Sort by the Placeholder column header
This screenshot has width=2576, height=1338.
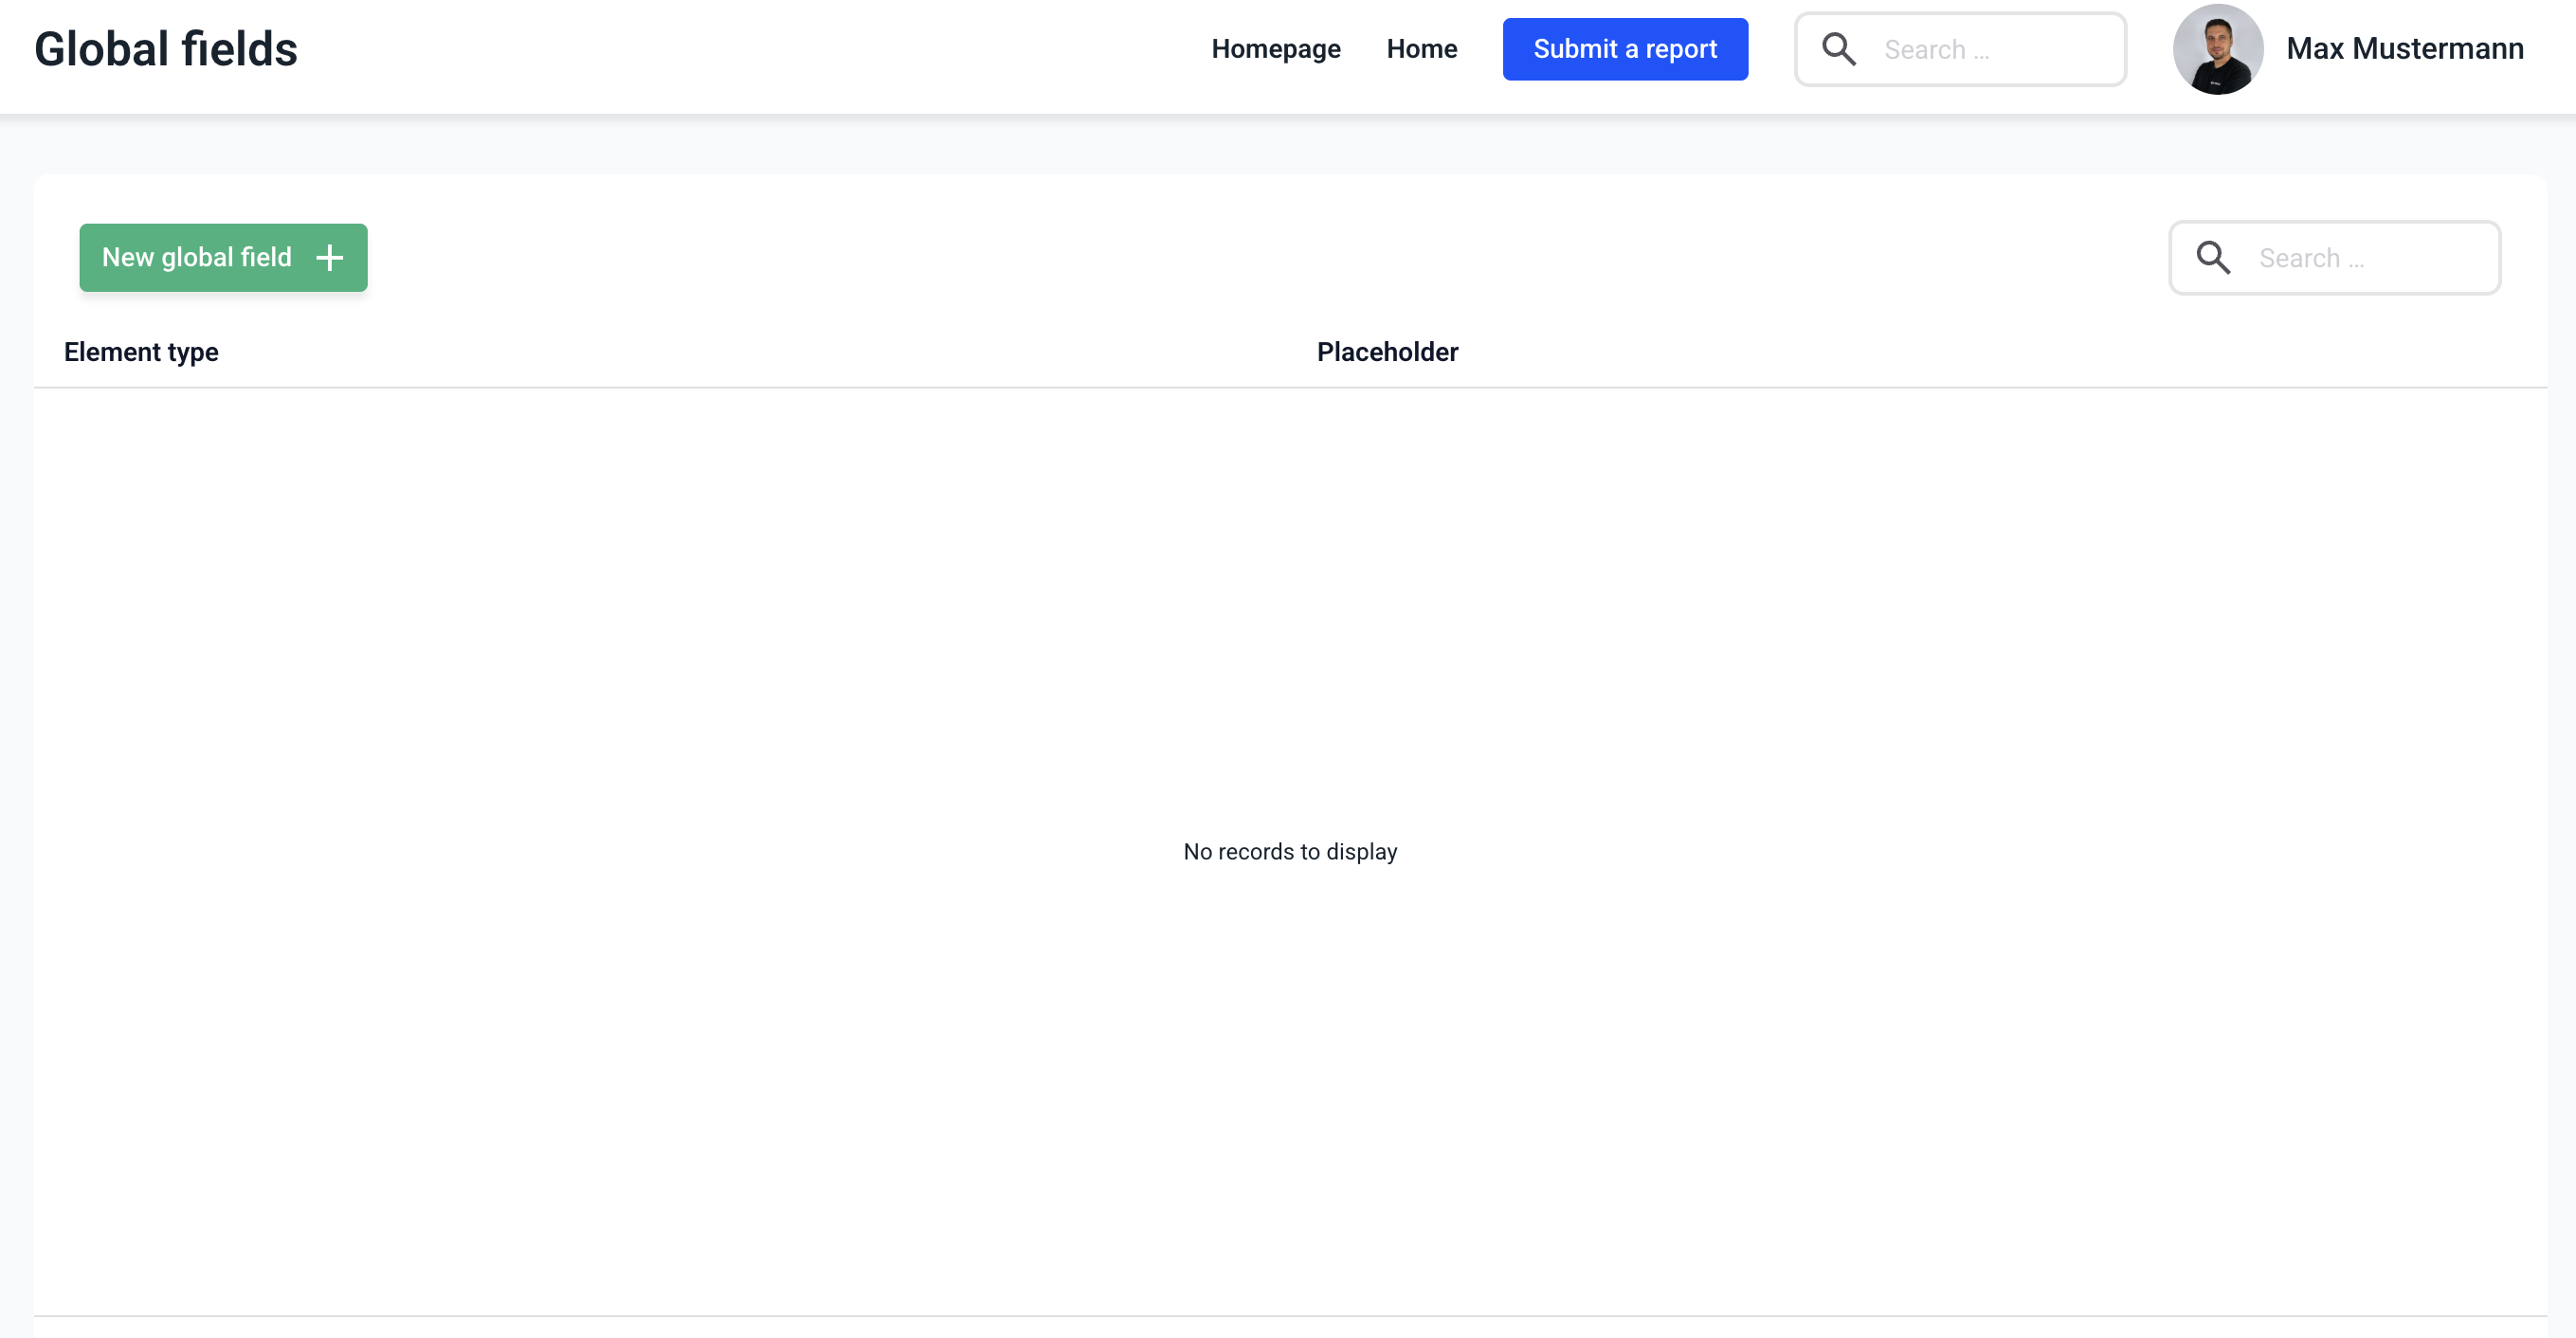[x=1387, y=352]
